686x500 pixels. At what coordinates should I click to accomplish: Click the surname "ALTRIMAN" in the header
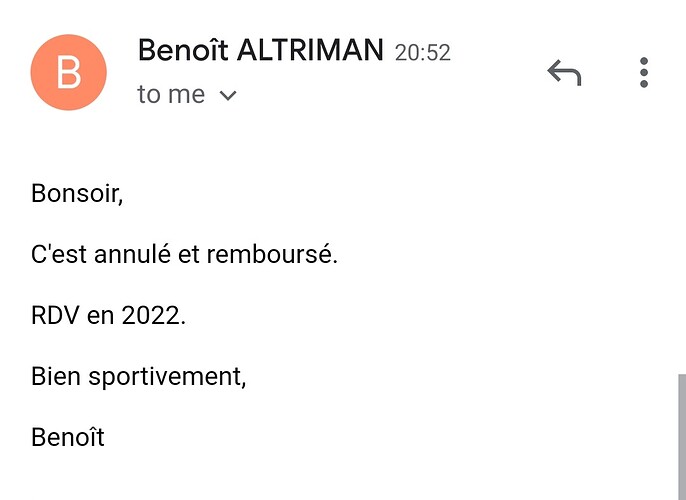coord(309,50)
